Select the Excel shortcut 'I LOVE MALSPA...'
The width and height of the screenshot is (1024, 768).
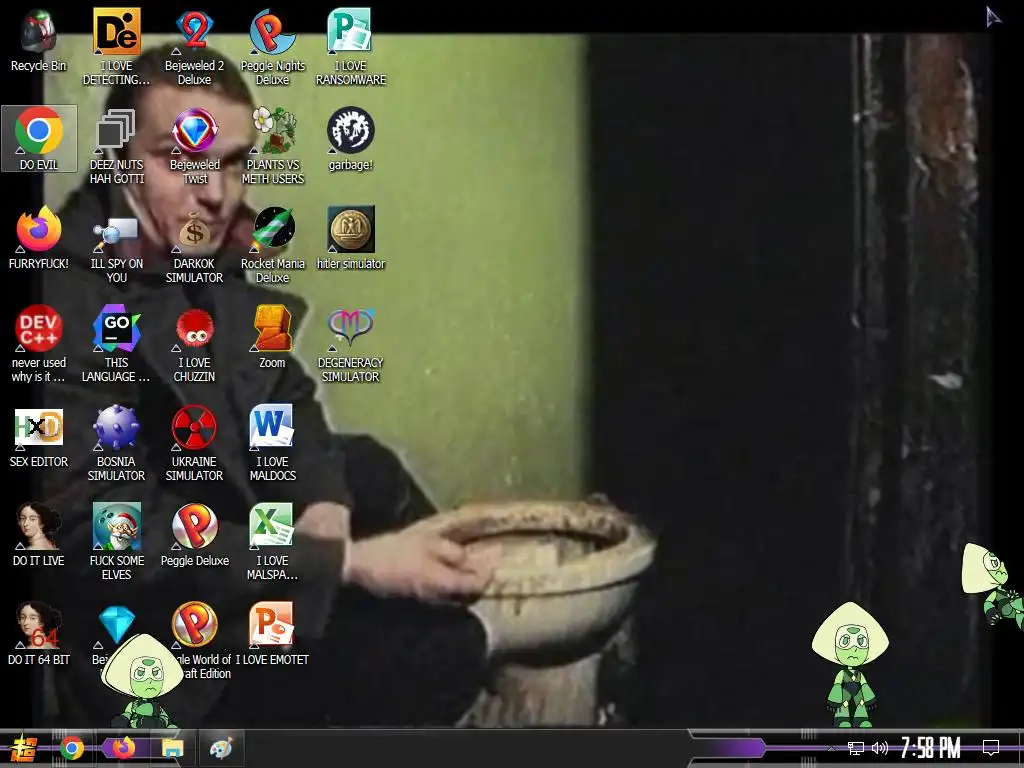click(272, 542)
